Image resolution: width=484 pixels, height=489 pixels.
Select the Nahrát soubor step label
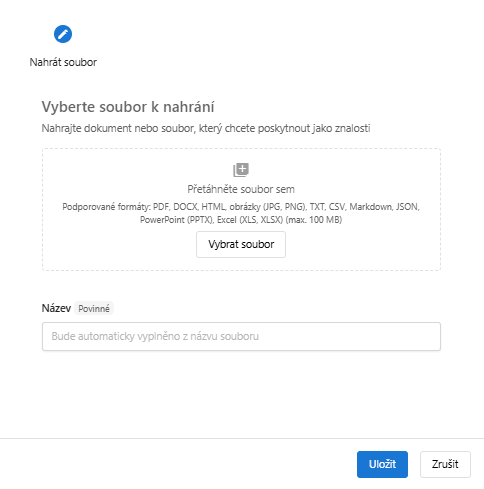click(x=63, y=62)
